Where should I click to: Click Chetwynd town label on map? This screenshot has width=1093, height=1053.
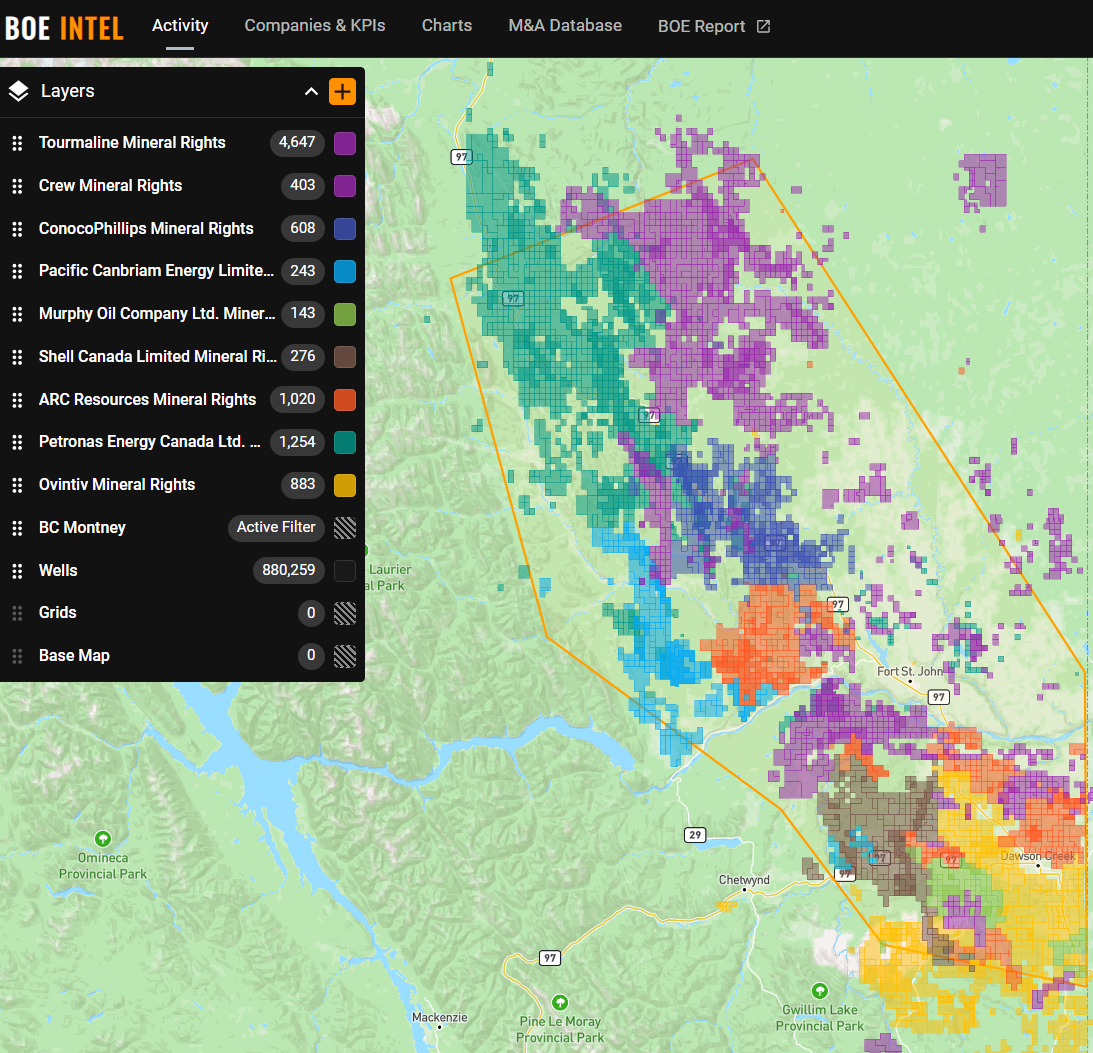[744, 880]
